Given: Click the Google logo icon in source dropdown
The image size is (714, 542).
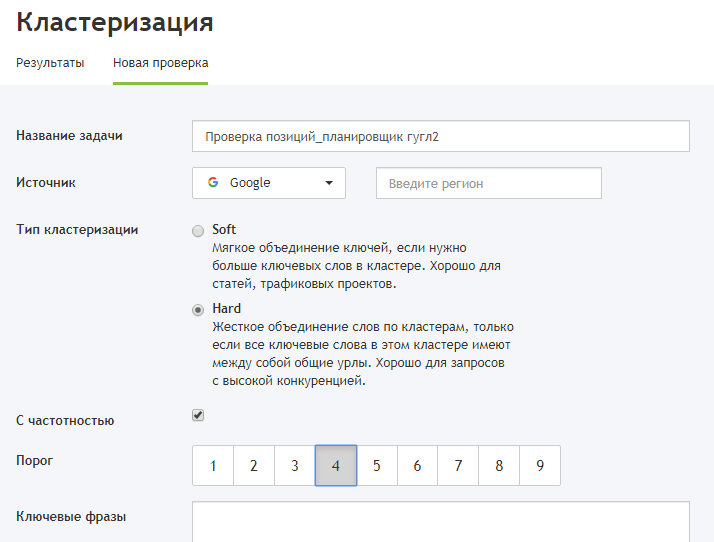Looking at the screenshot, I should pyautogui.click(x=212, y=183).
